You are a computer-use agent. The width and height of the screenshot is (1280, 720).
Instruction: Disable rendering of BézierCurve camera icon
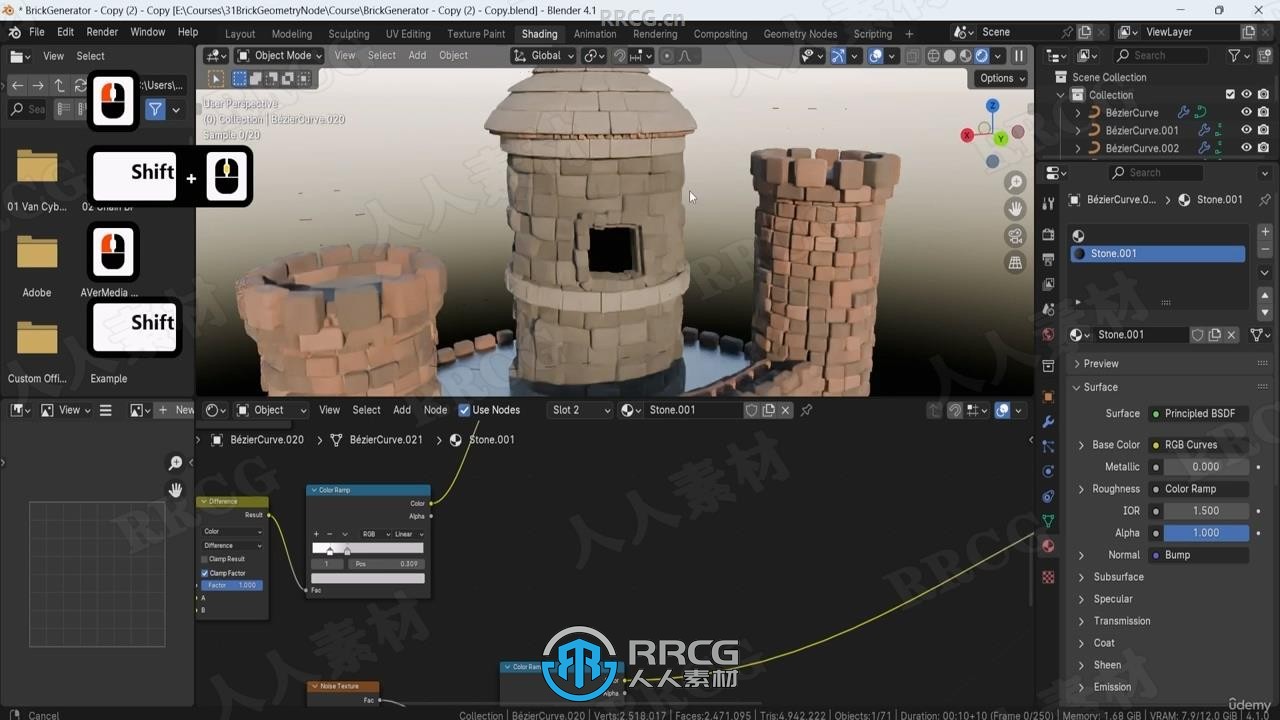pos(1263,113)
